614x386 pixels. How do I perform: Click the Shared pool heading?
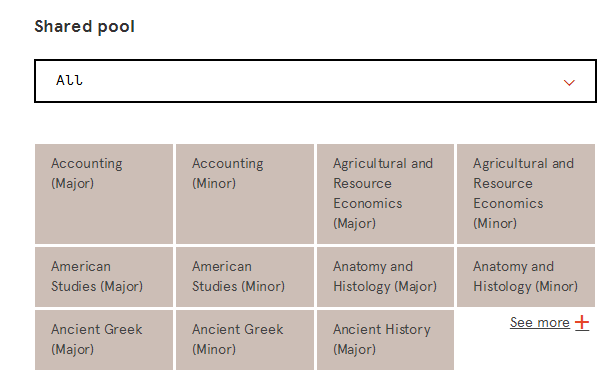(x=85, y=27)
